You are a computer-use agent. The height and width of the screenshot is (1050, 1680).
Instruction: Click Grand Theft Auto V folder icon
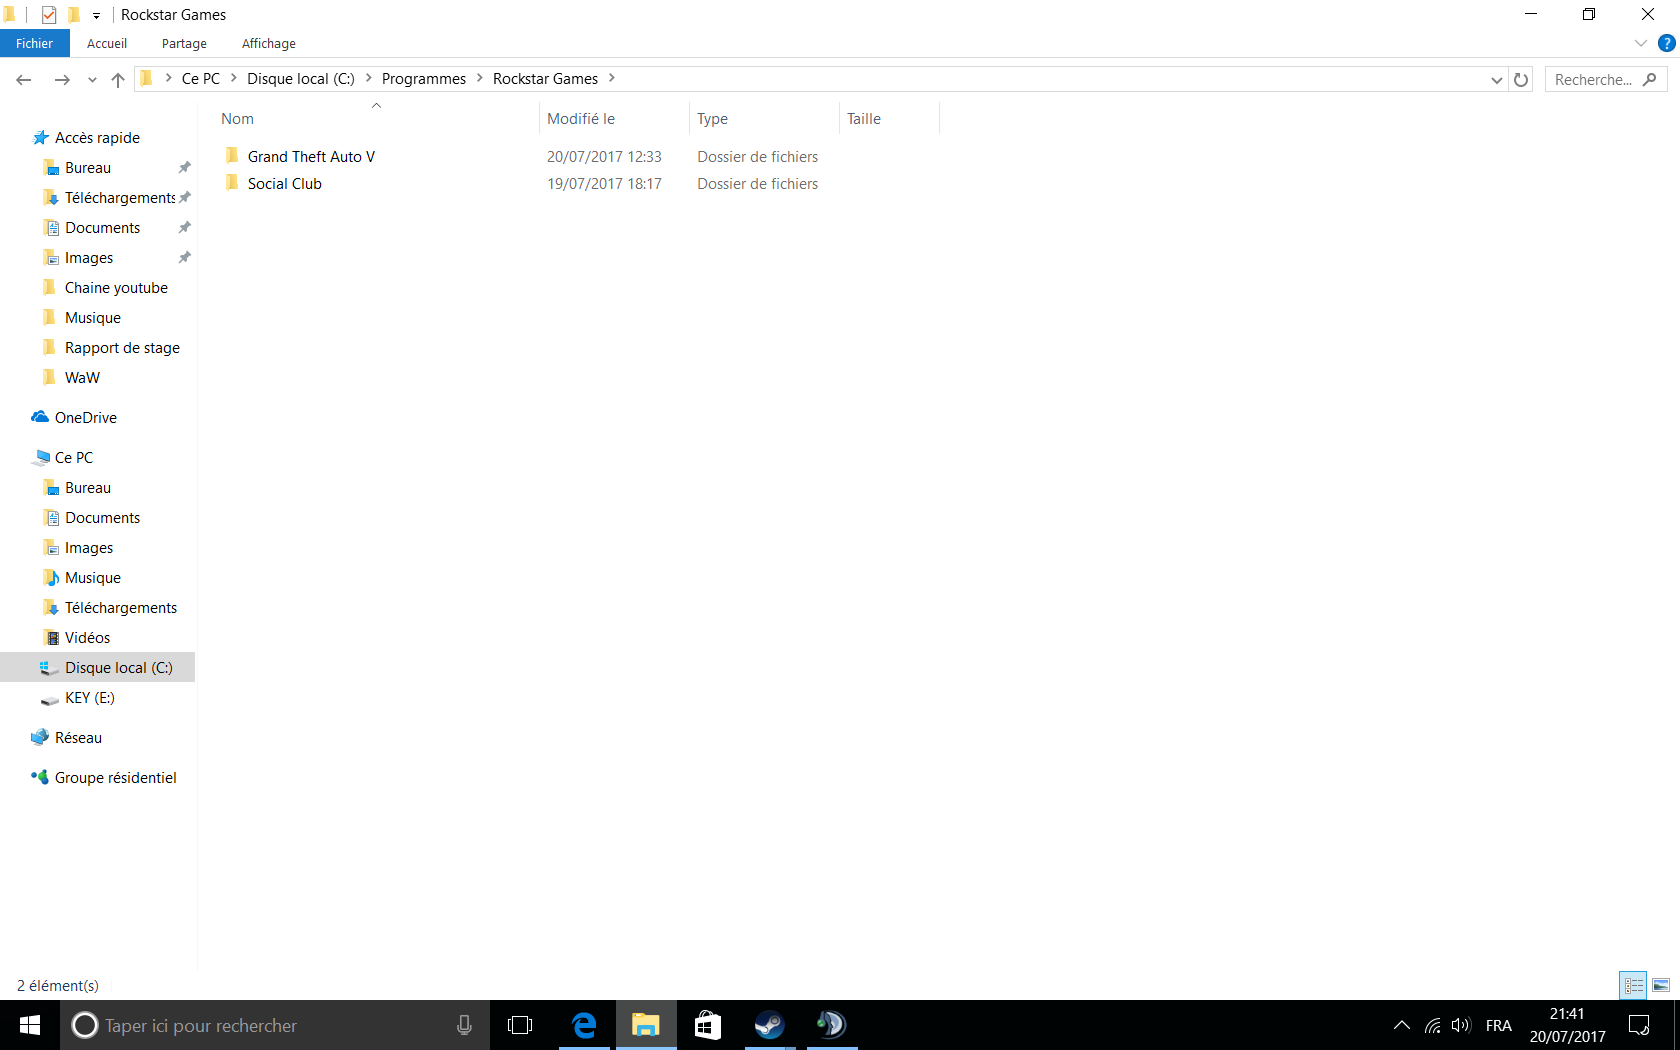pos(232,156)
